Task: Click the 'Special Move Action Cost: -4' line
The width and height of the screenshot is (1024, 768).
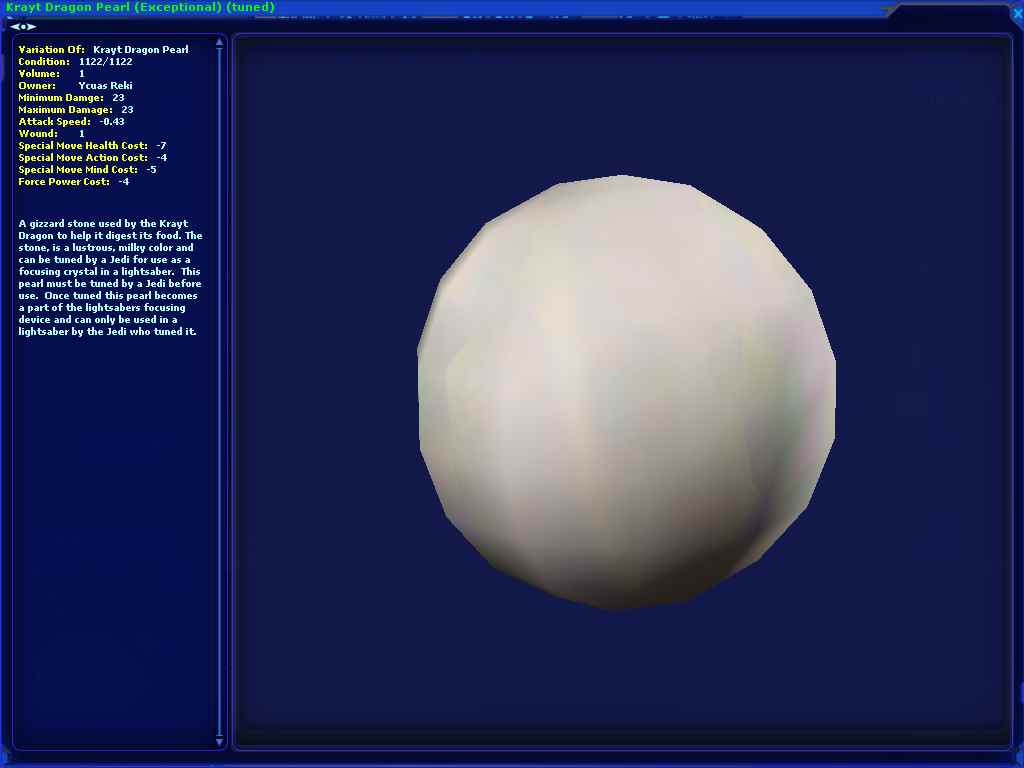Action: (93, 157)
